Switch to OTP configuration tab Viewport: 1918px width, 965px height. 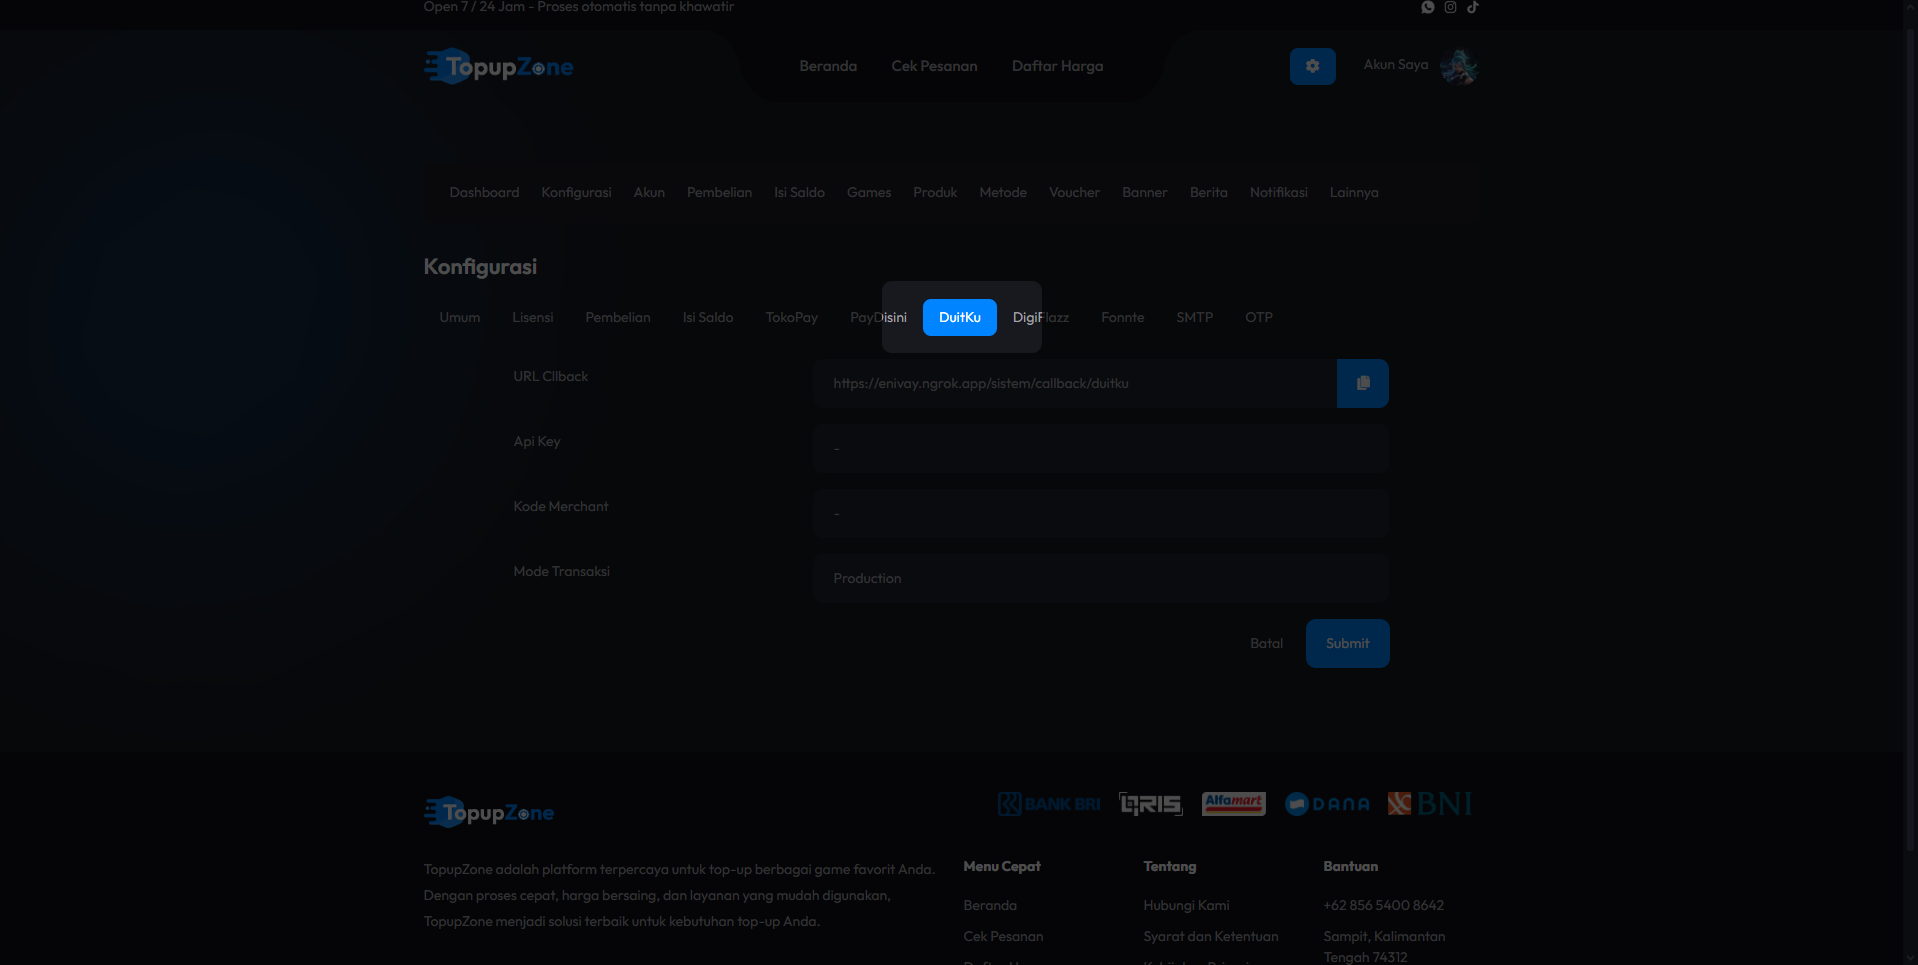click(1259, 317)
